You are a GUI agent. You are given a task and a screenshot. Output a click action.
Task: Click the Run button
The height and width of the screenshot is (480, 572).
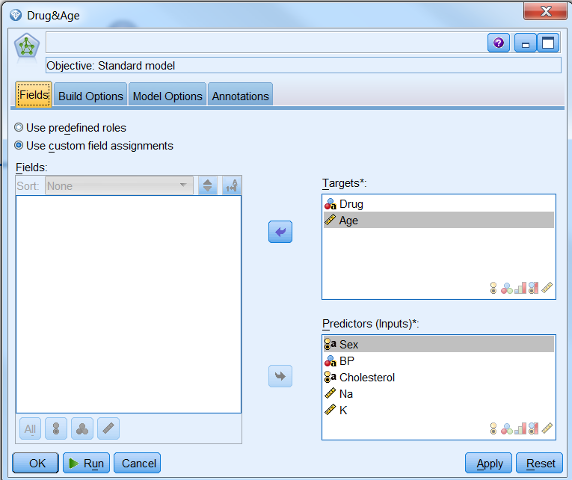click(x=86, y=463)
